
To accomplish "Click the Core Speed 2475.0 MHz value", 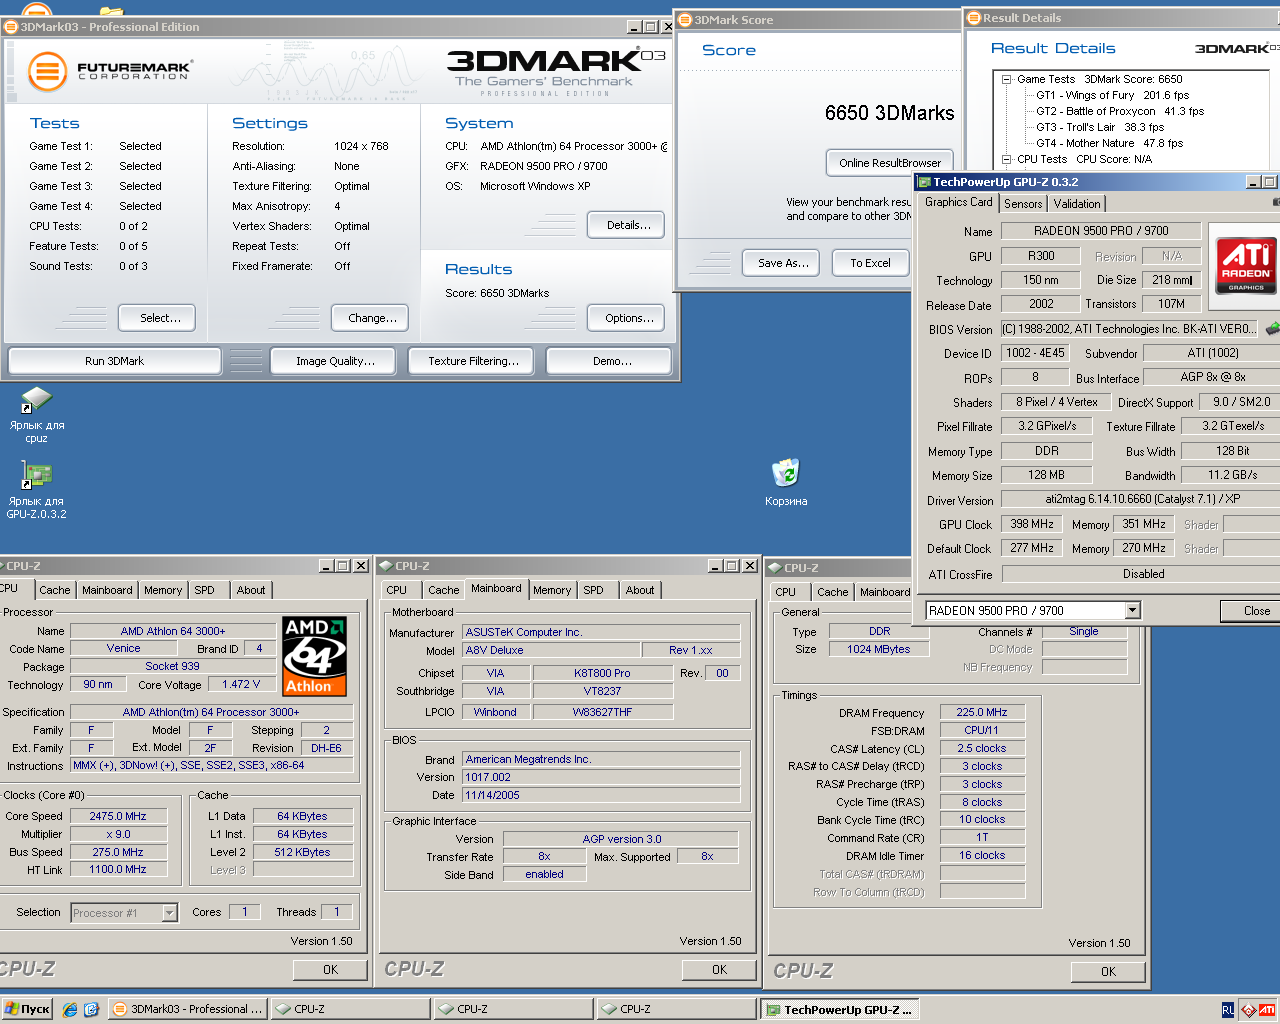I will 117,816.
